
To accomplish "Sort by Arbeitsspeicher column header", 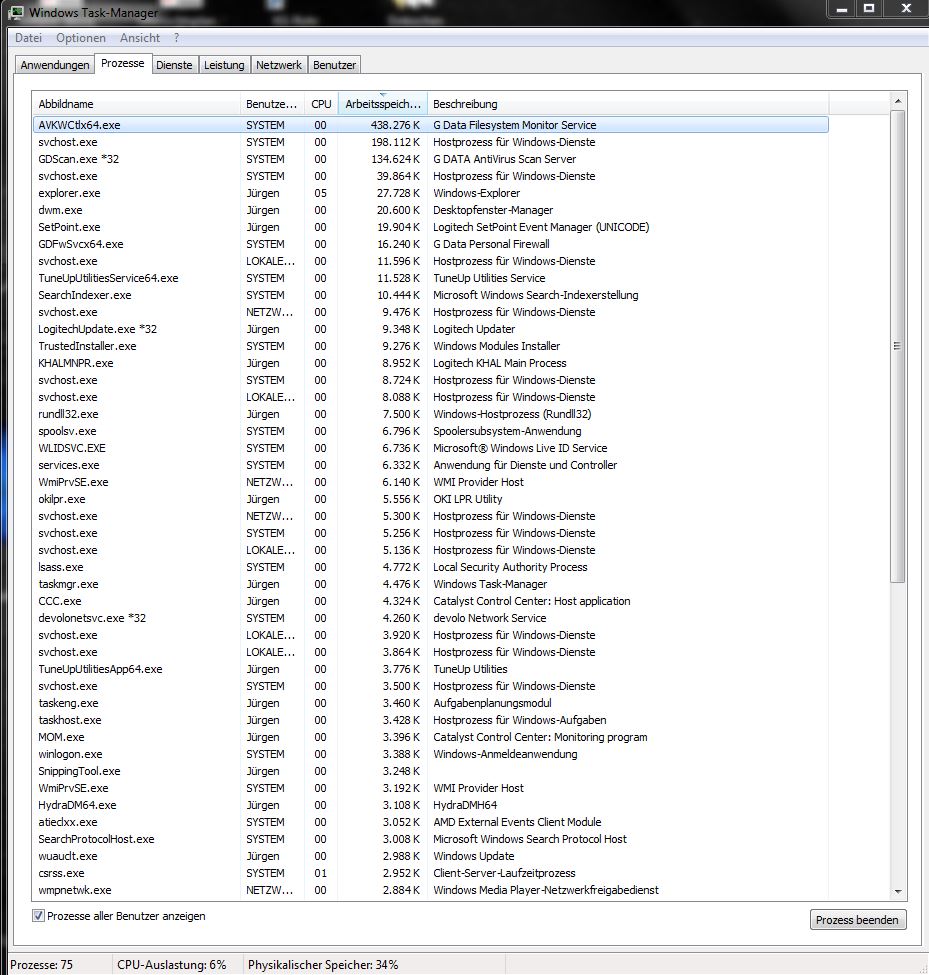I will (x=382, y=104).
